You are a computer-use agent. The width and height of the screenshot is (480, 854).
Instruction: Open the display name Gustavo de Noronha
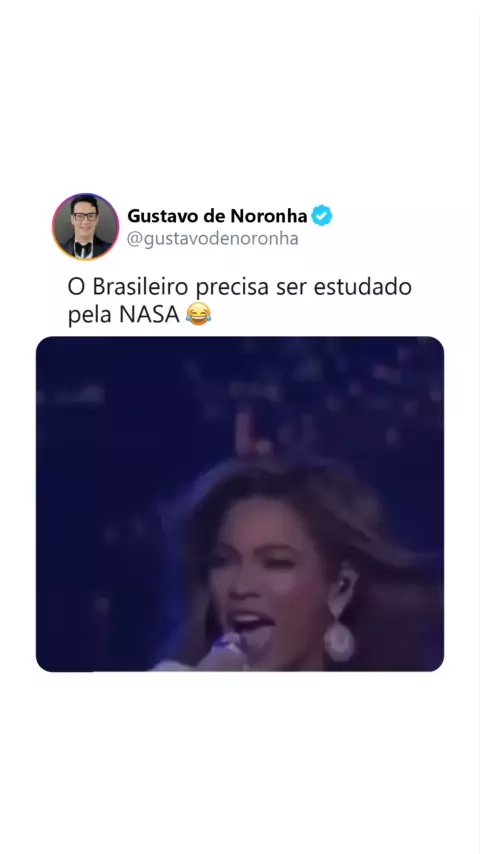[217, 216]
